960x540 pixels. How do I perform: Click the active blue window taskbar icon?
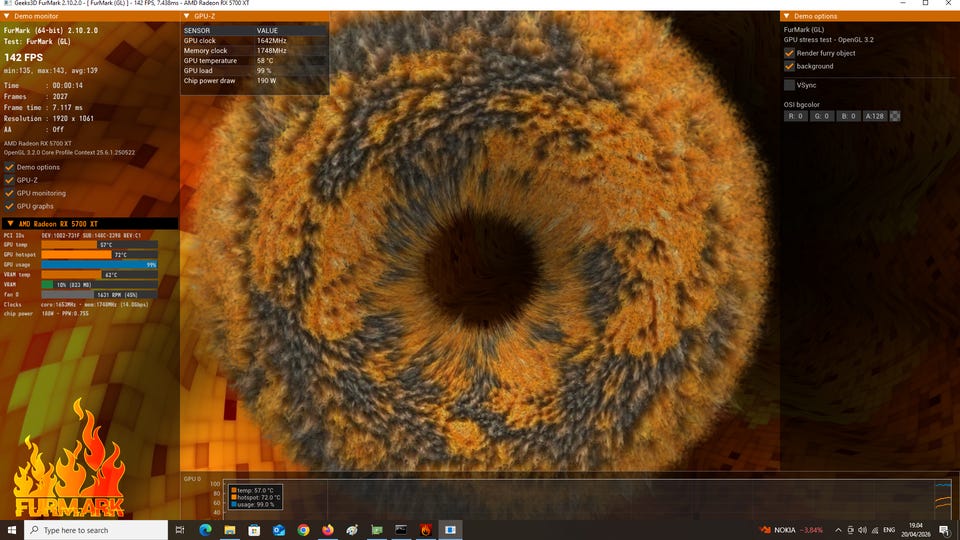[450, 530]
